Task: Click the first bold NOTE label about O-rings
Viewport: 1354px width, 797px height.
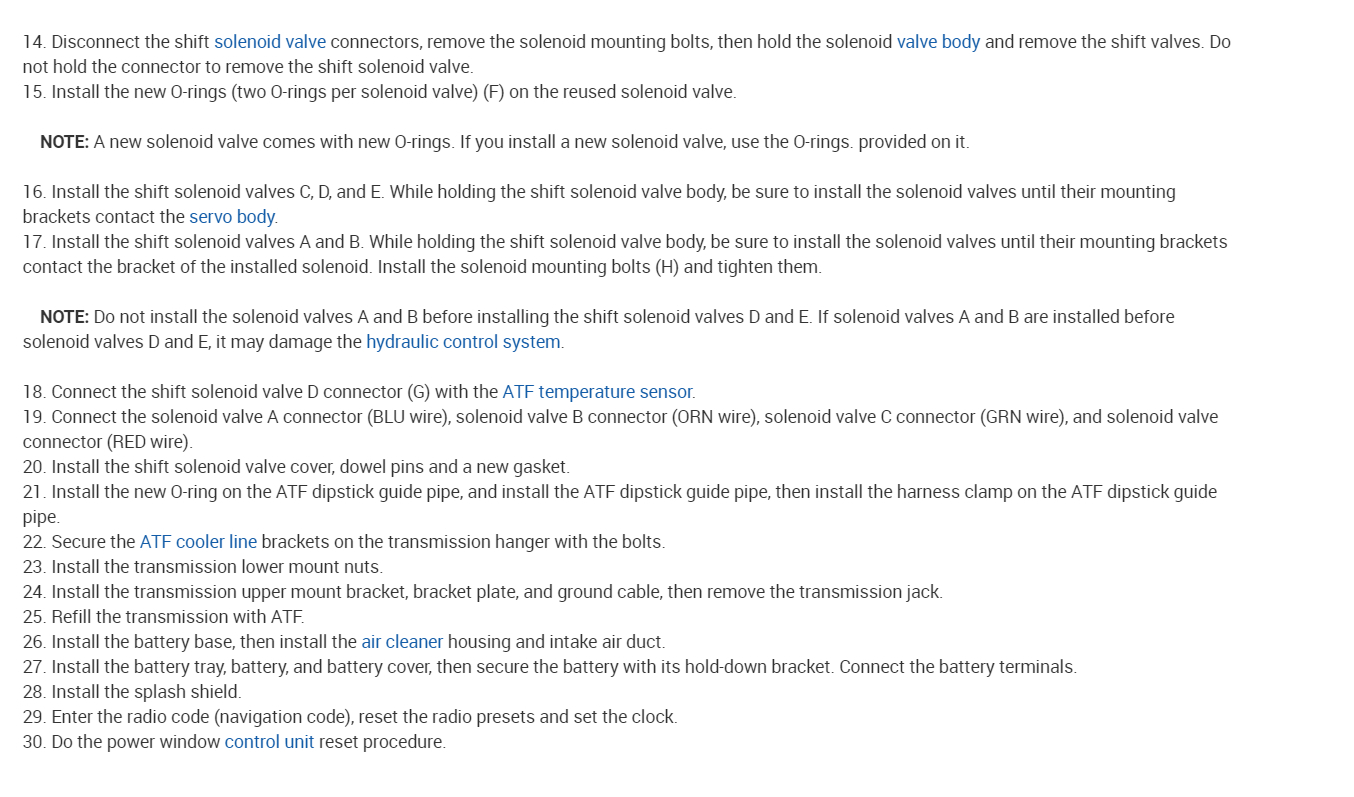Action: click(x=65, y=142)
